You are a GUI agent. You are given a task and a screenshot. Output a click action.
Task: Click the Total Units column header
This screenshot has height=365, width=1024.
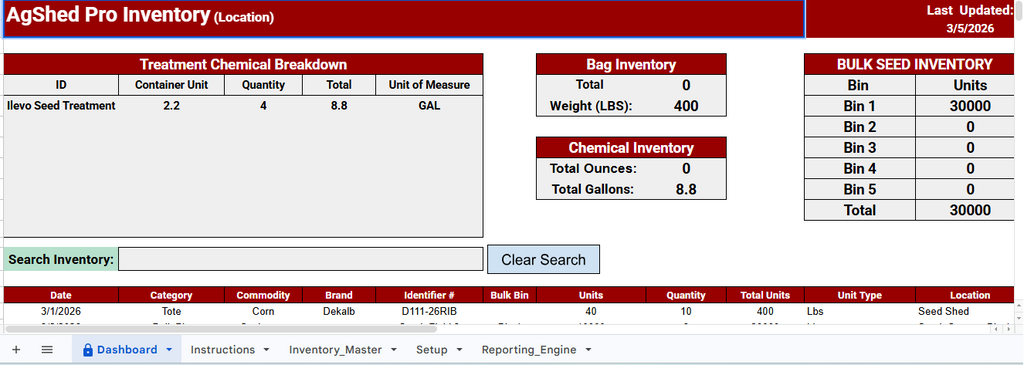(x=765, y=295)
